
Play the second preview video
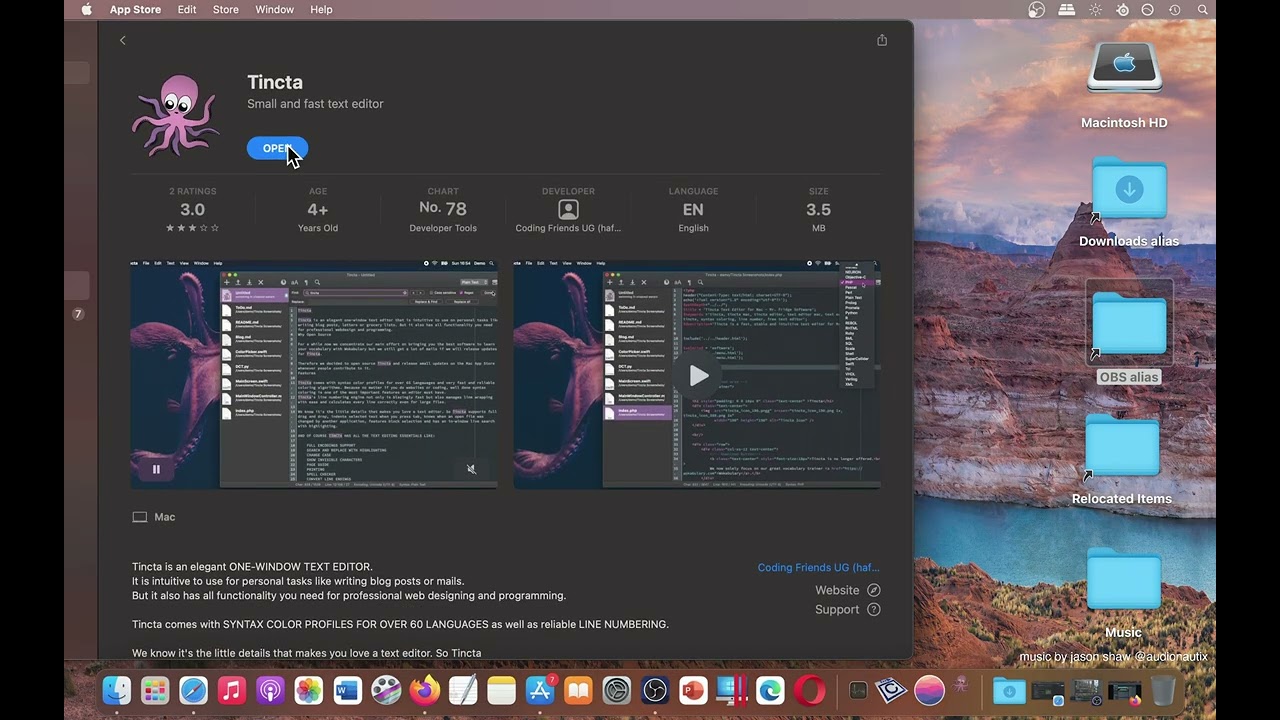point(698,375)
